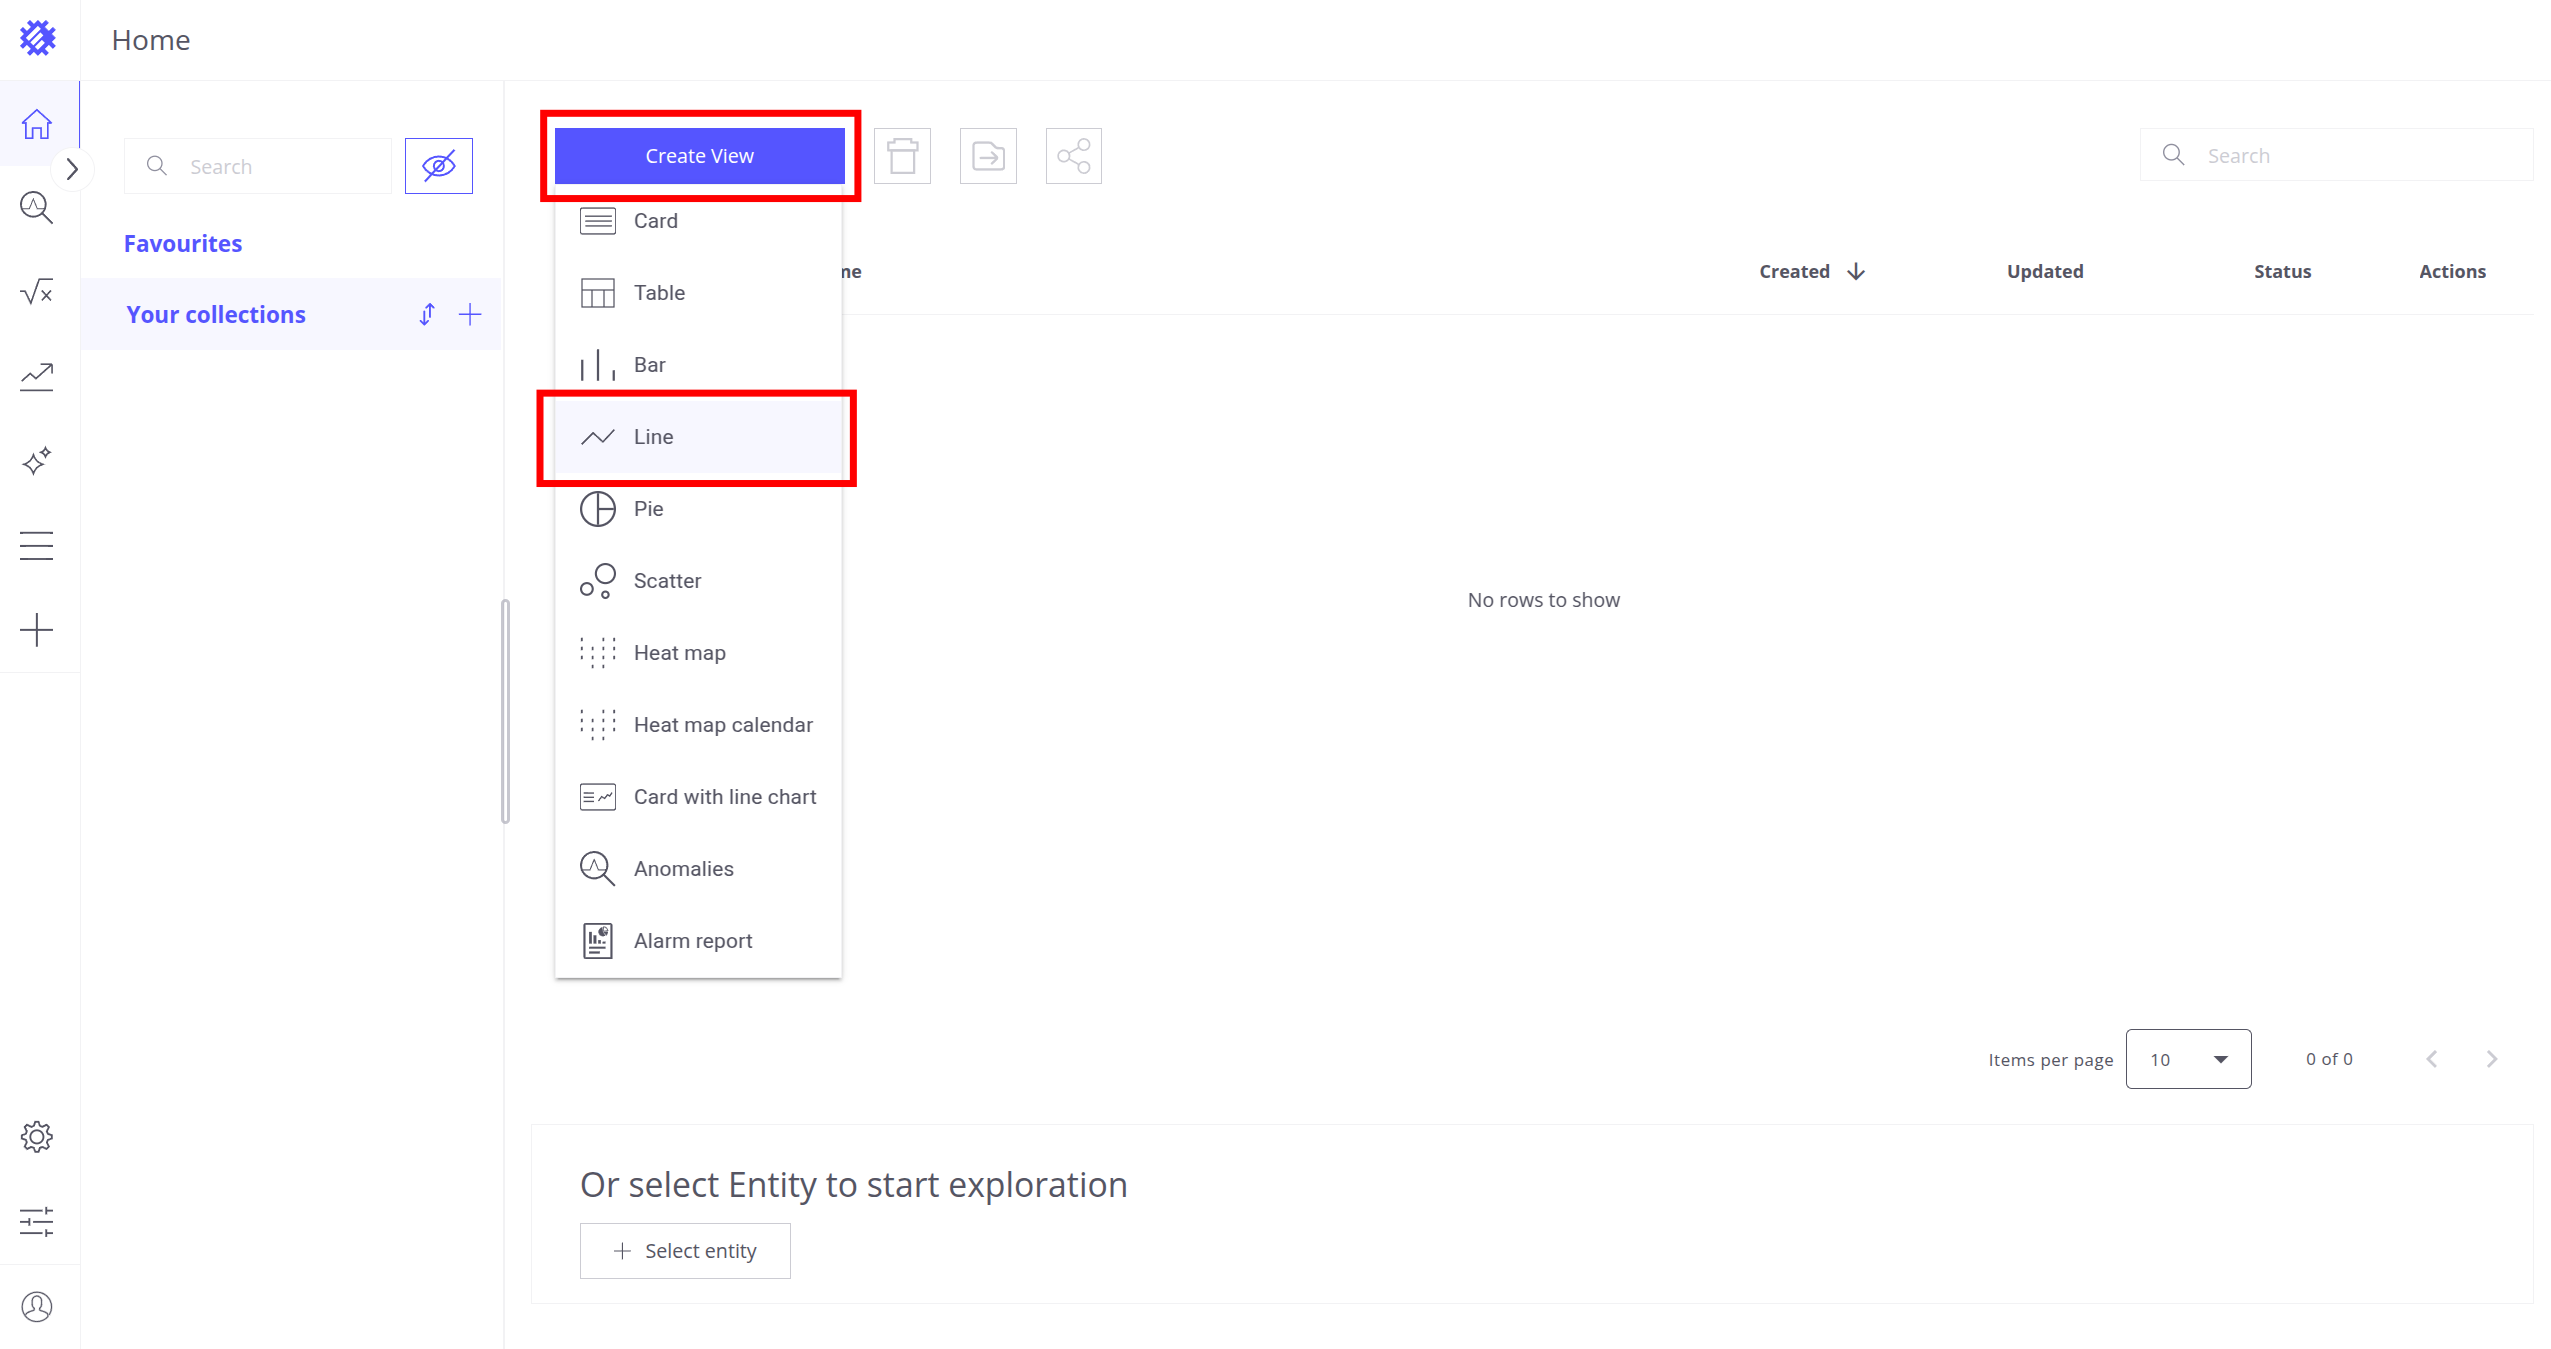Expand the sidebar with chevron arrow
Screen dimensions: 2551x1349
[x=72, y=169]
